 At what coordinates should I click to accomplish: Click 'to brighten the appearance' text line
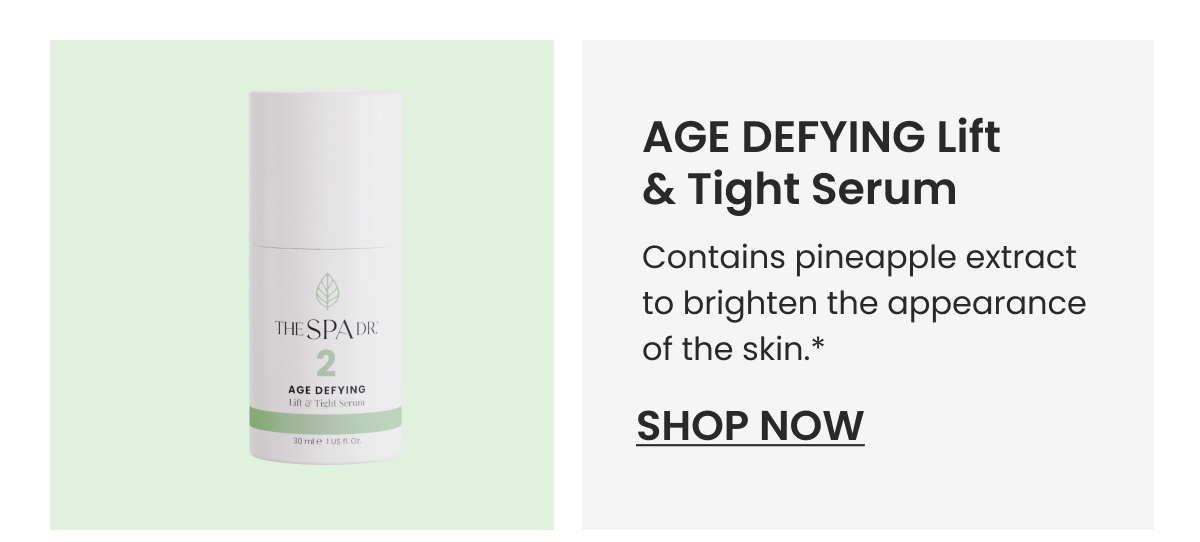tap(864, 304)
